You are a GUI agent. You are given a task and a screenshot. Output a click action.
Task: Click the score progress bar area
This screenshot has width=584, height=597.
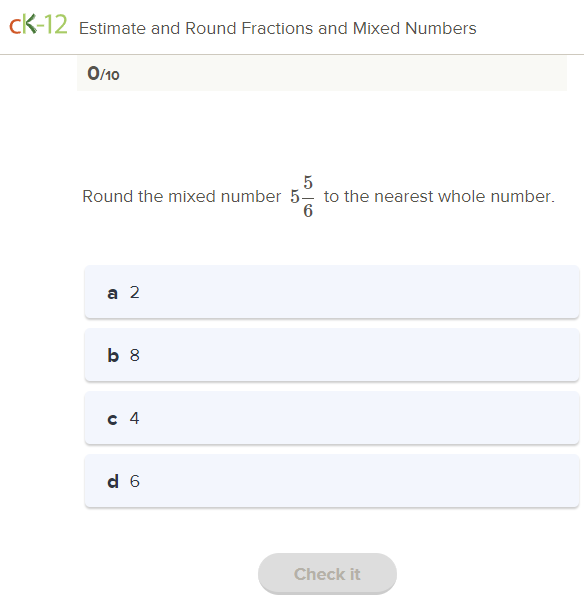(322, 73)
